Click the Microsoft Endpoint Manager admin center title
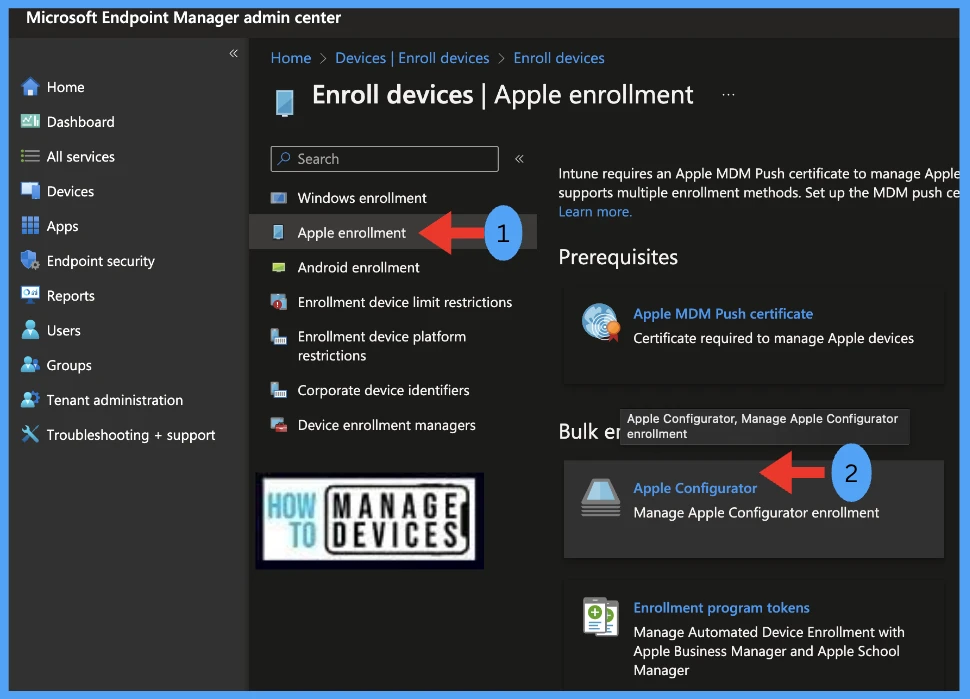Viewport: 970px width, 699px height. point(183,17)
